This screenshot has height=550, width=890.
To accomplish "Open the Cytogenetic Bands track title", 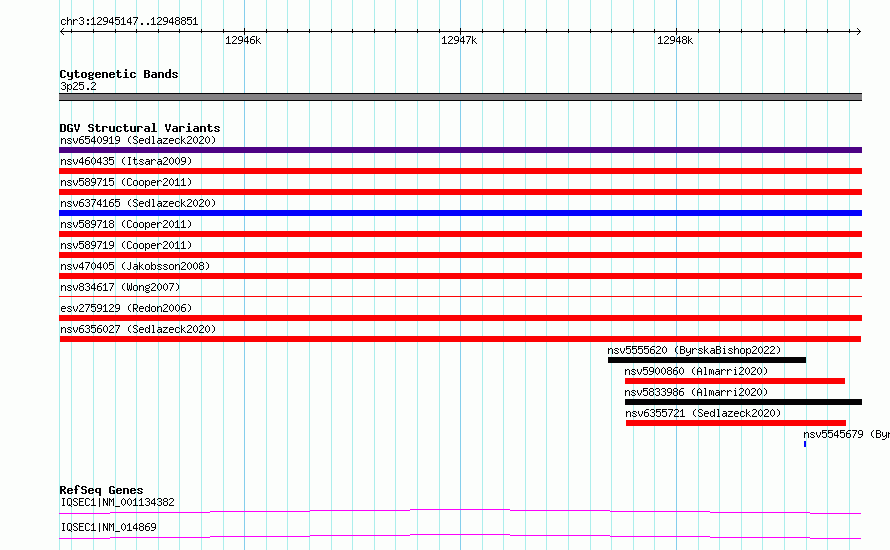I will point(119,74).
